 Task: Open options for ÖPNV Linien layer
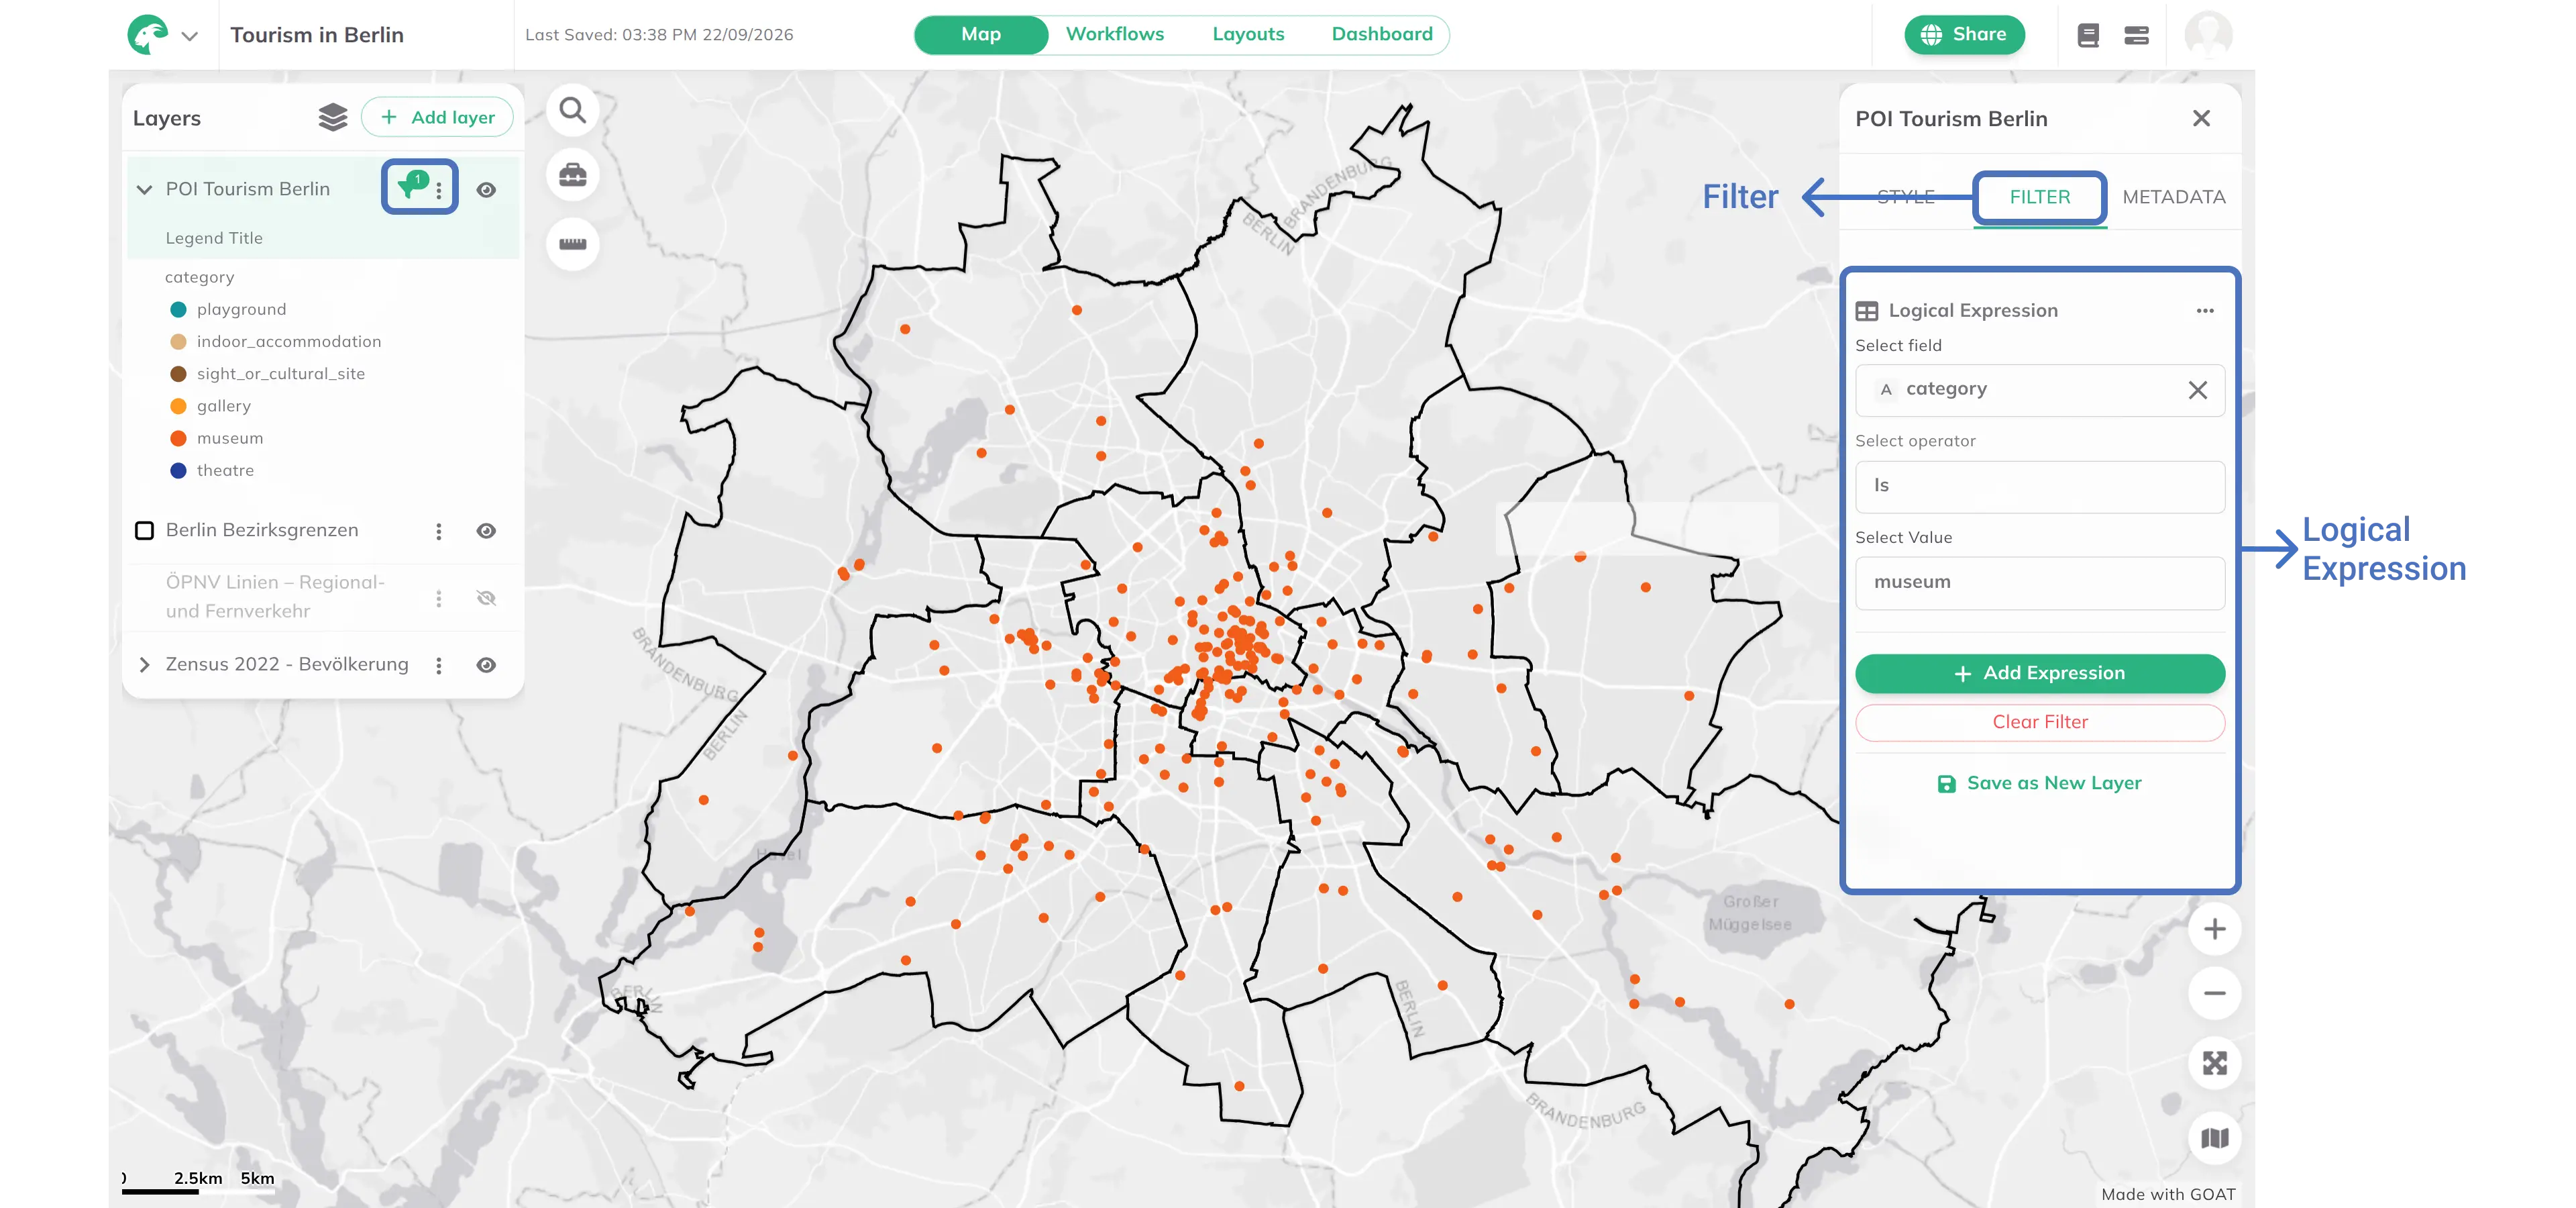point(438,598)
